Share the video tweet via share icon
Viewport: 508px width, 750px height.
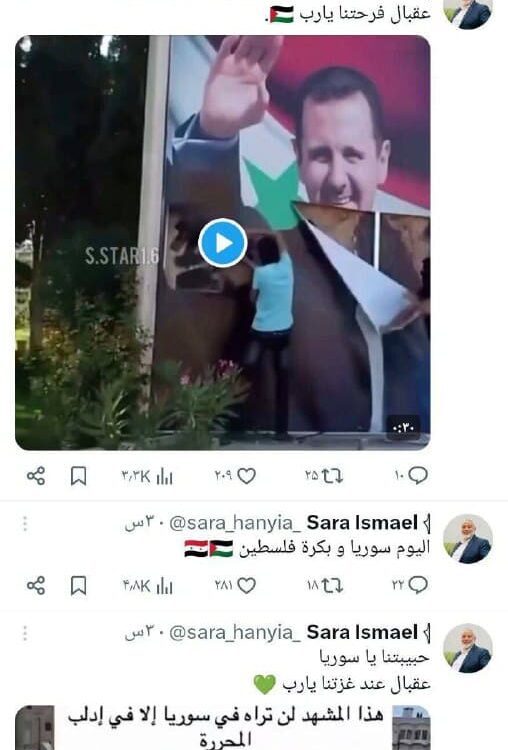(x=36, y=476)
